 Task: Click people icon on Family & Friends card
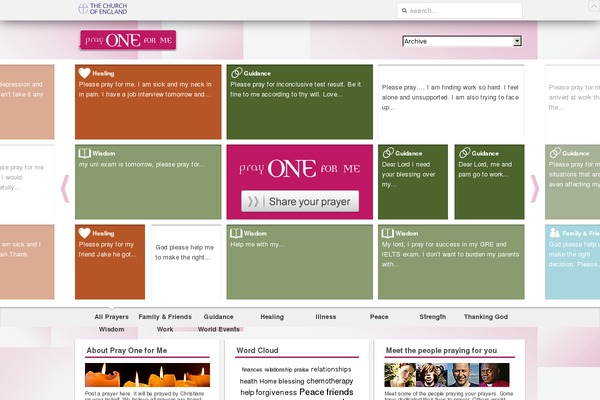(554, 233)
